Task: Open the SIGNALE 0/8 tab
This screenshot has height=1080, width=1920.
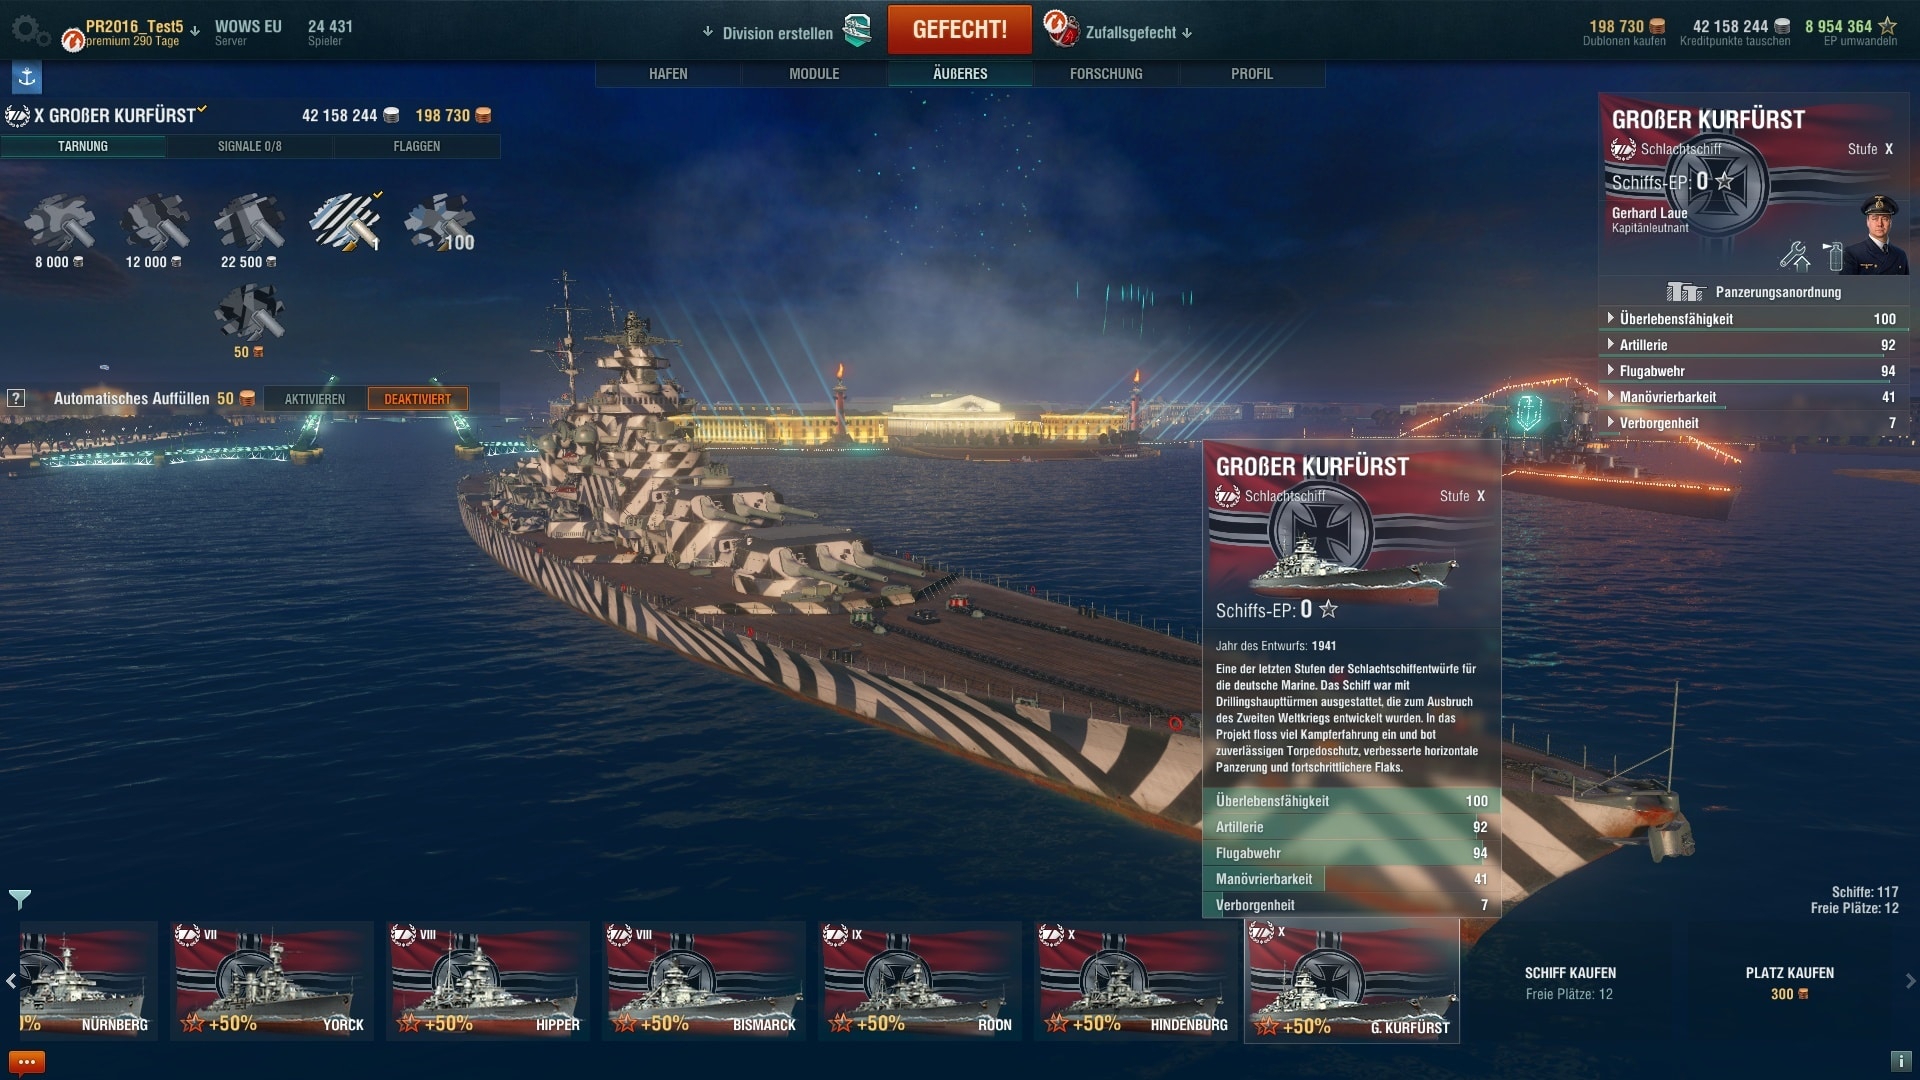Action: [x=250, y=146]
